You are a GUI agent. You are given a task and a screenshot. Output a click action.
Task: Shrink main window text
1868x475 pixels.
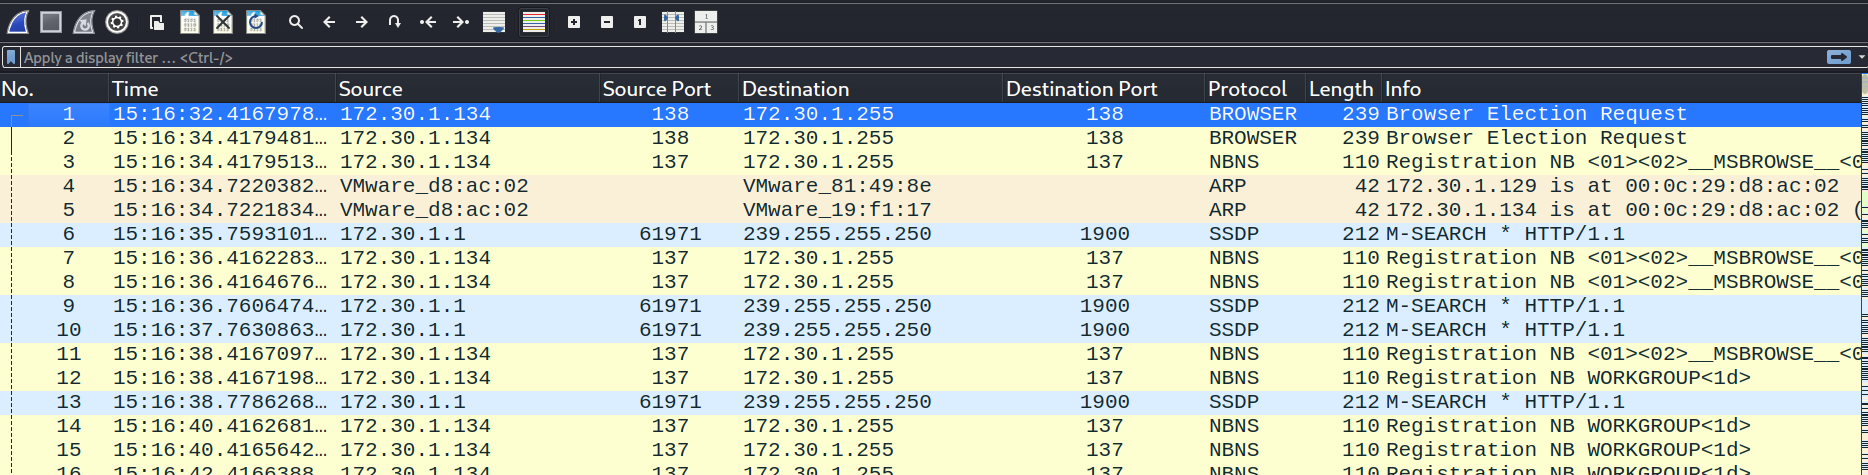[x=607, y=22]
